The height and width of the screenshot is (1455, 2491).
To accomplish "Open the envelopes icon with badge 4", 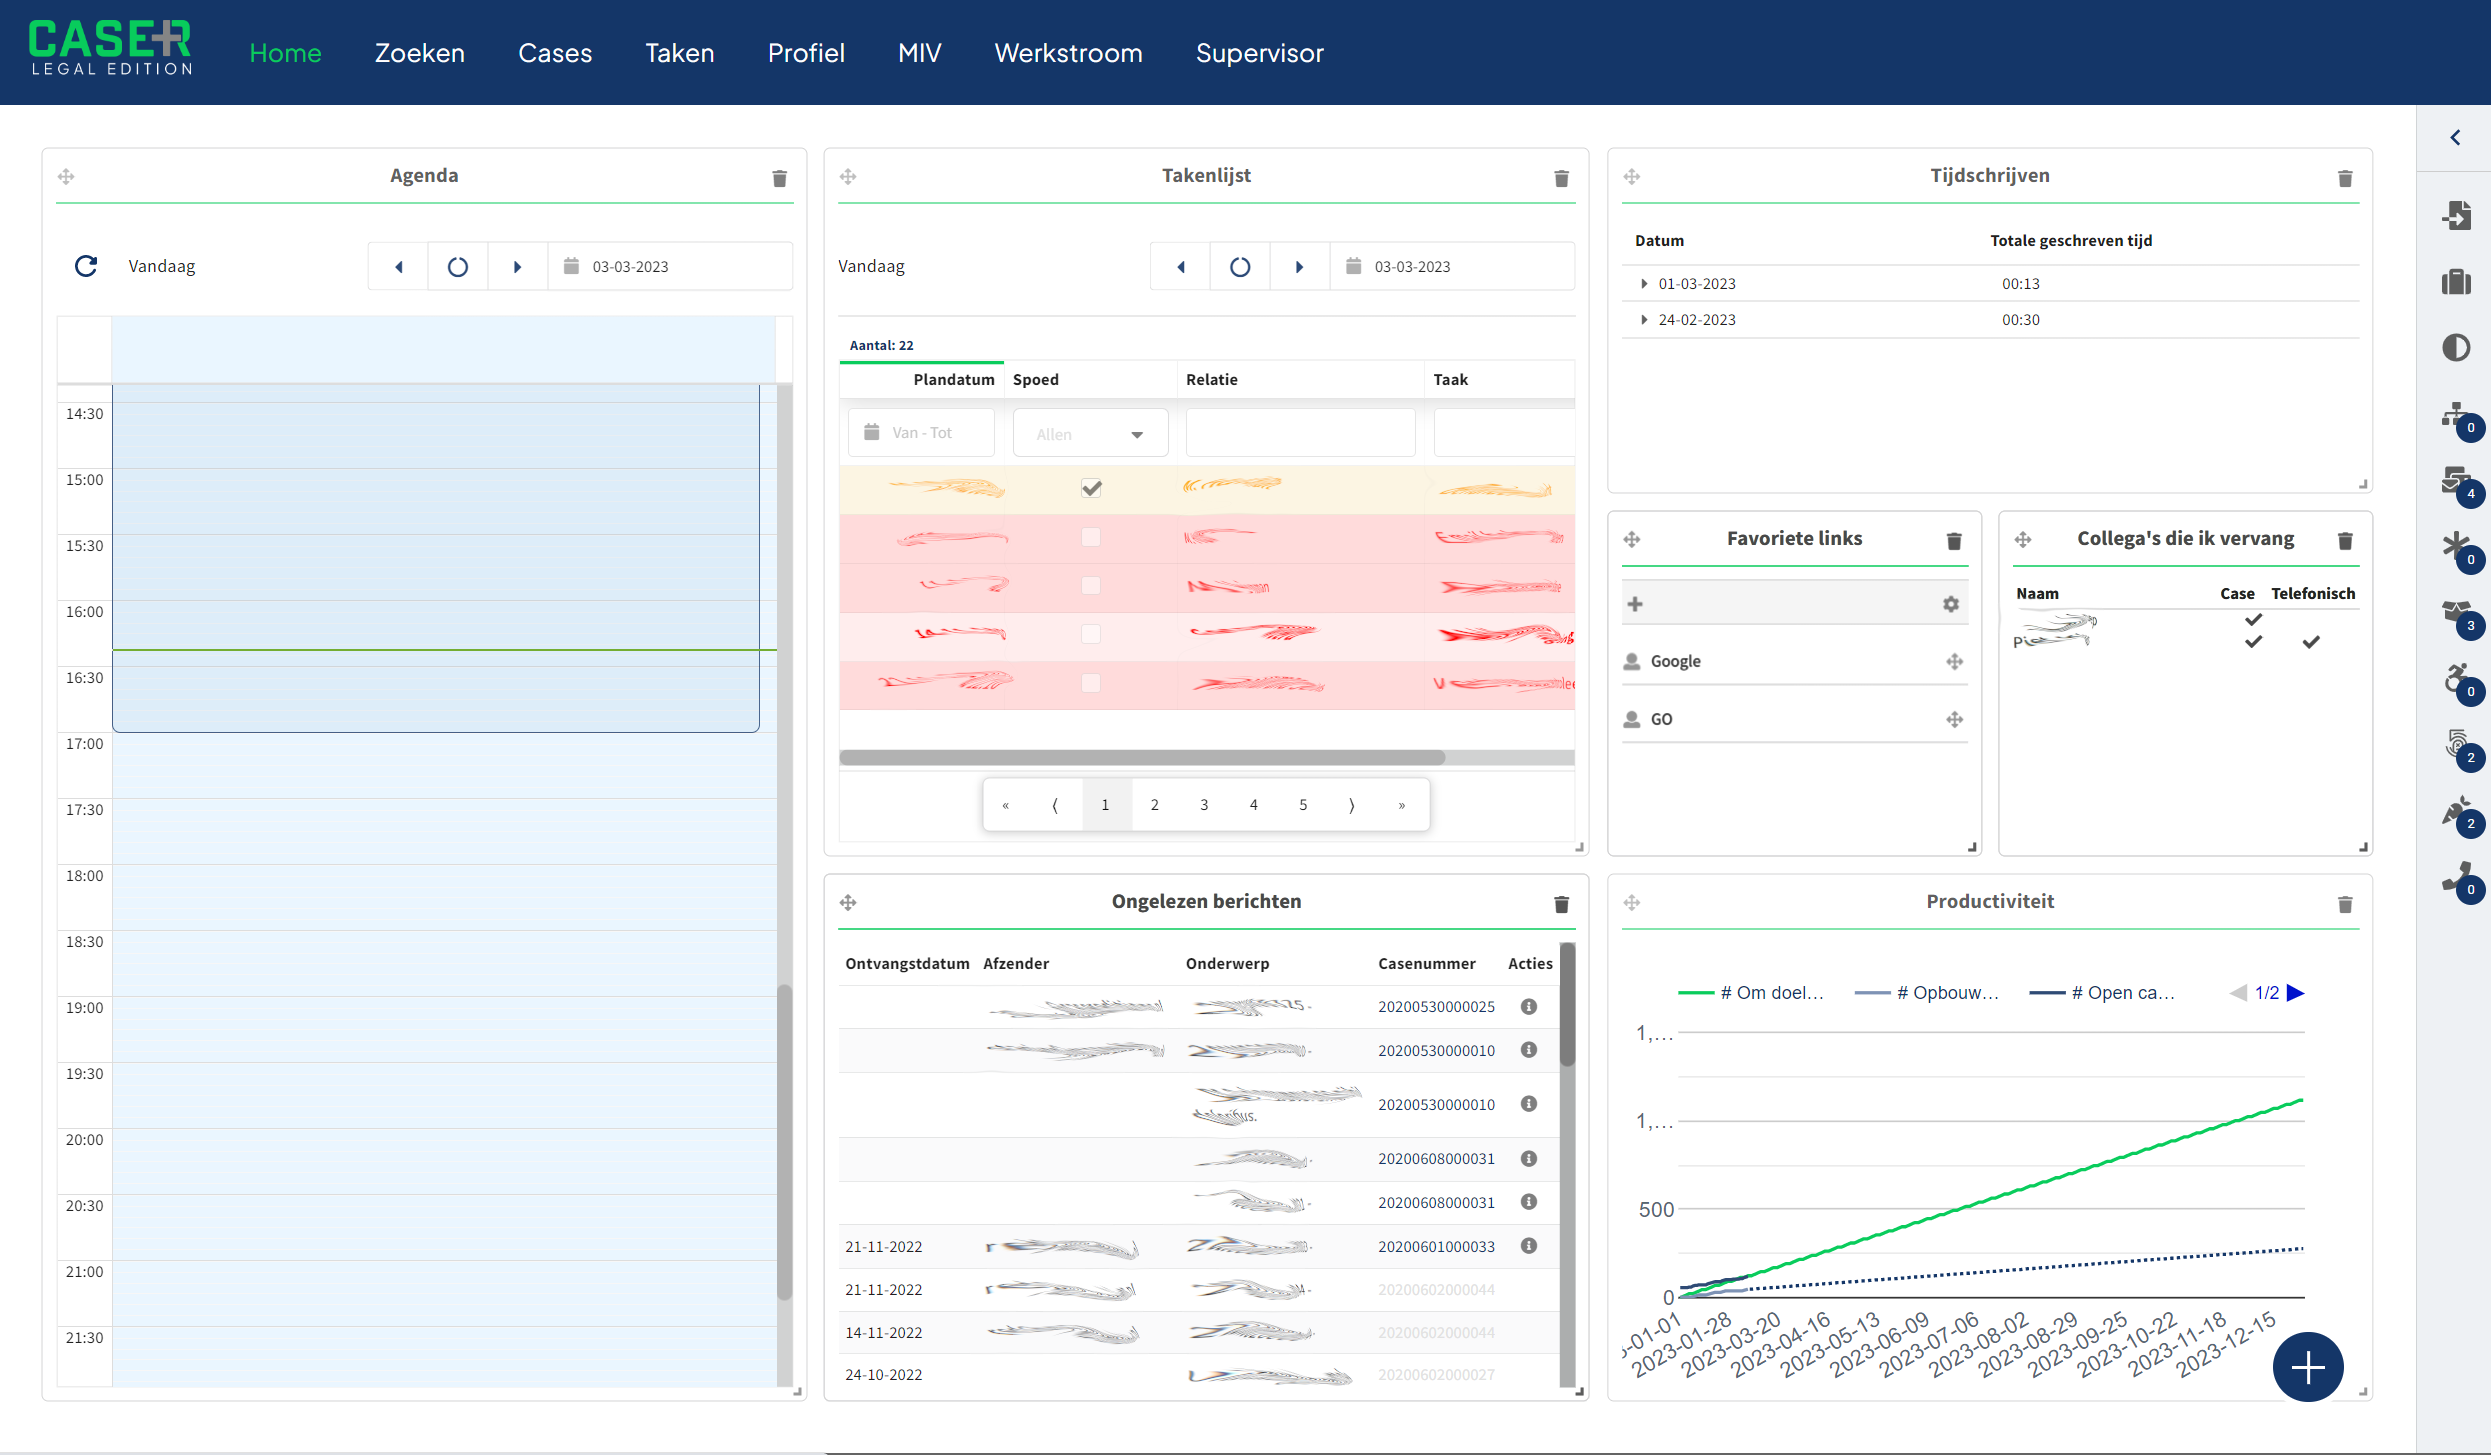I will click(2455, 480).
